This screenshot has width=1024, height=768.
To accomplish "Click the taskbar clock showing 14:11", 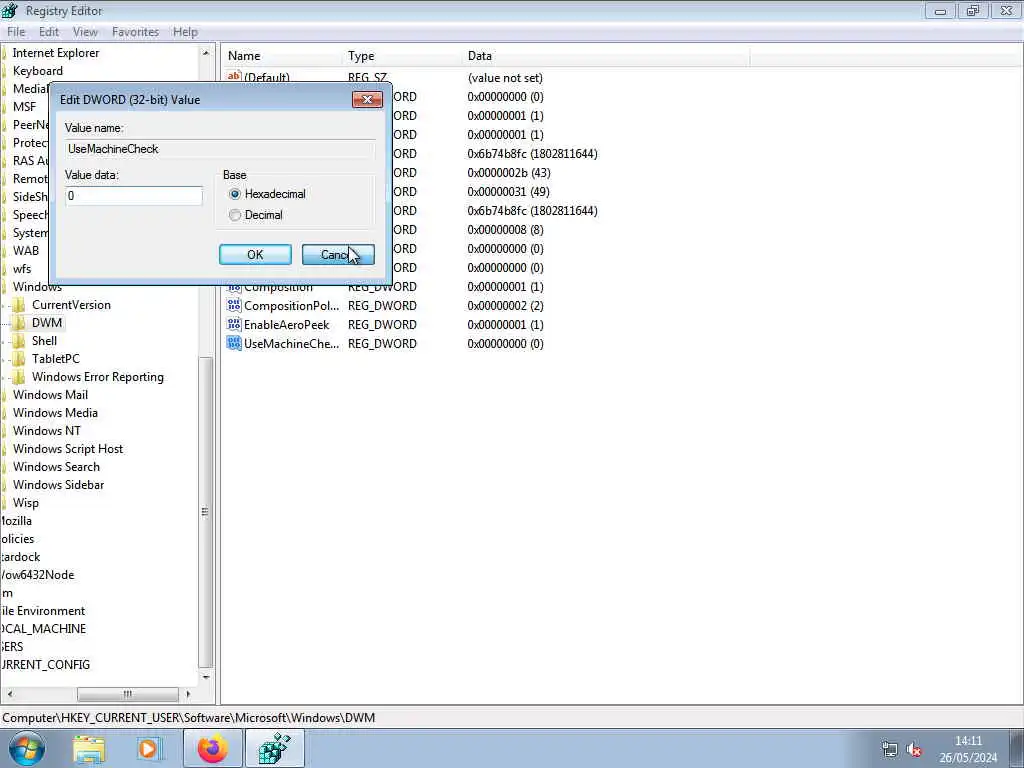I will tap(968, 749).
